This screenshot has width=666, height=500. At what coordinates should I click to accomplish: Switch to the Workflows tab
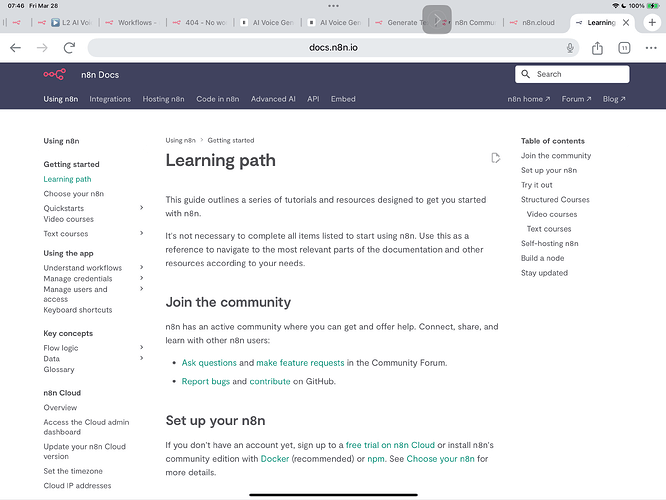pyautogui.click(x=132, y=23)
